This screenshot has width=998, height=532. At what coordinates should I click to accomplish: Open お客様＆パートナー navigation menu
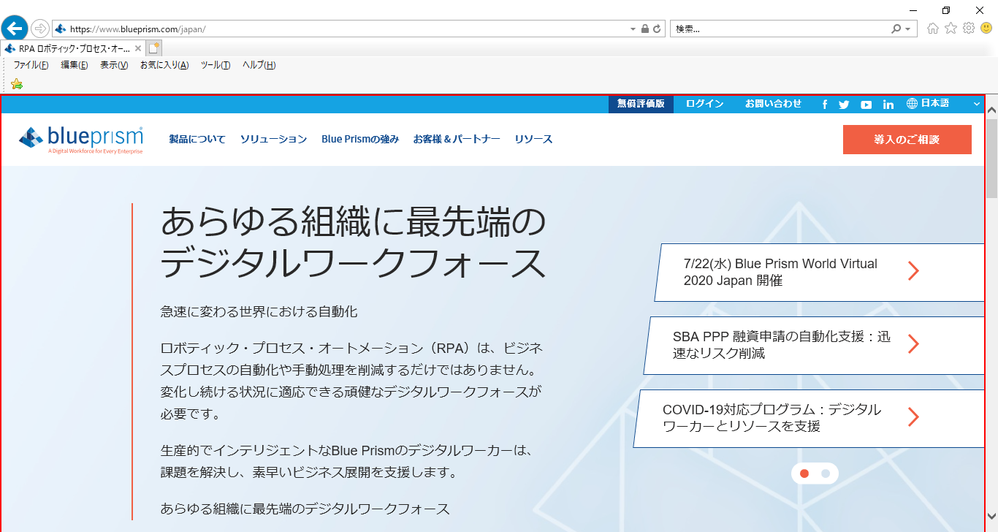[457, 139]
